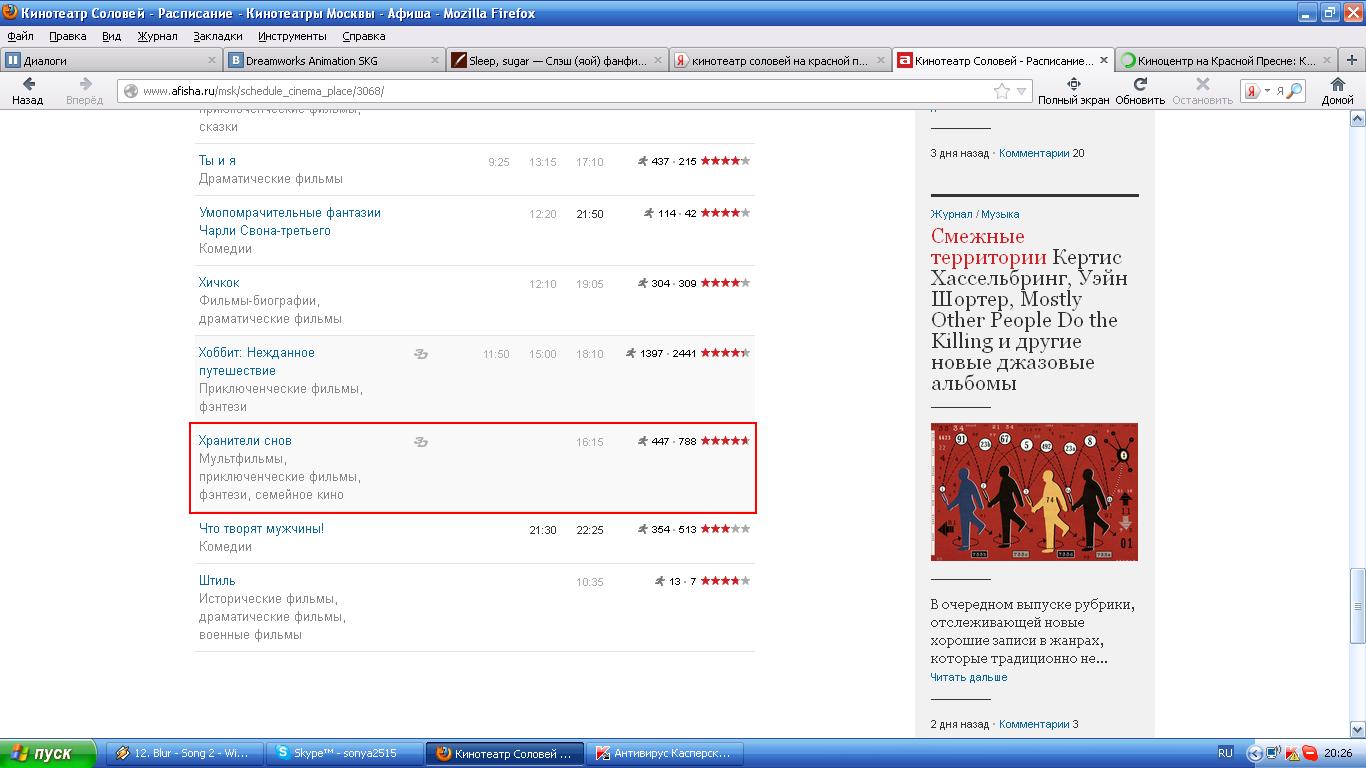This screenshot has width=1366, height=768.
Task: Close the Sleep, sugar tab
Action: (658, 60)
